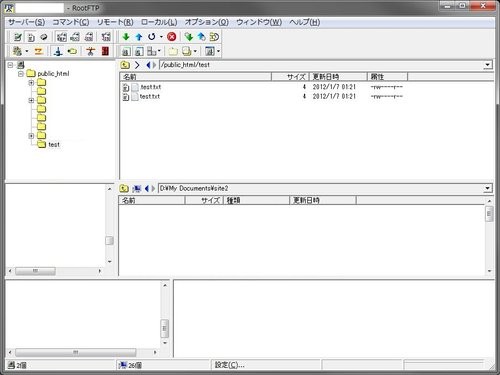Viewport: 500px width, 375px height.
Task: Open the ヘルプ(H) menu
Action: pos(305,22)
